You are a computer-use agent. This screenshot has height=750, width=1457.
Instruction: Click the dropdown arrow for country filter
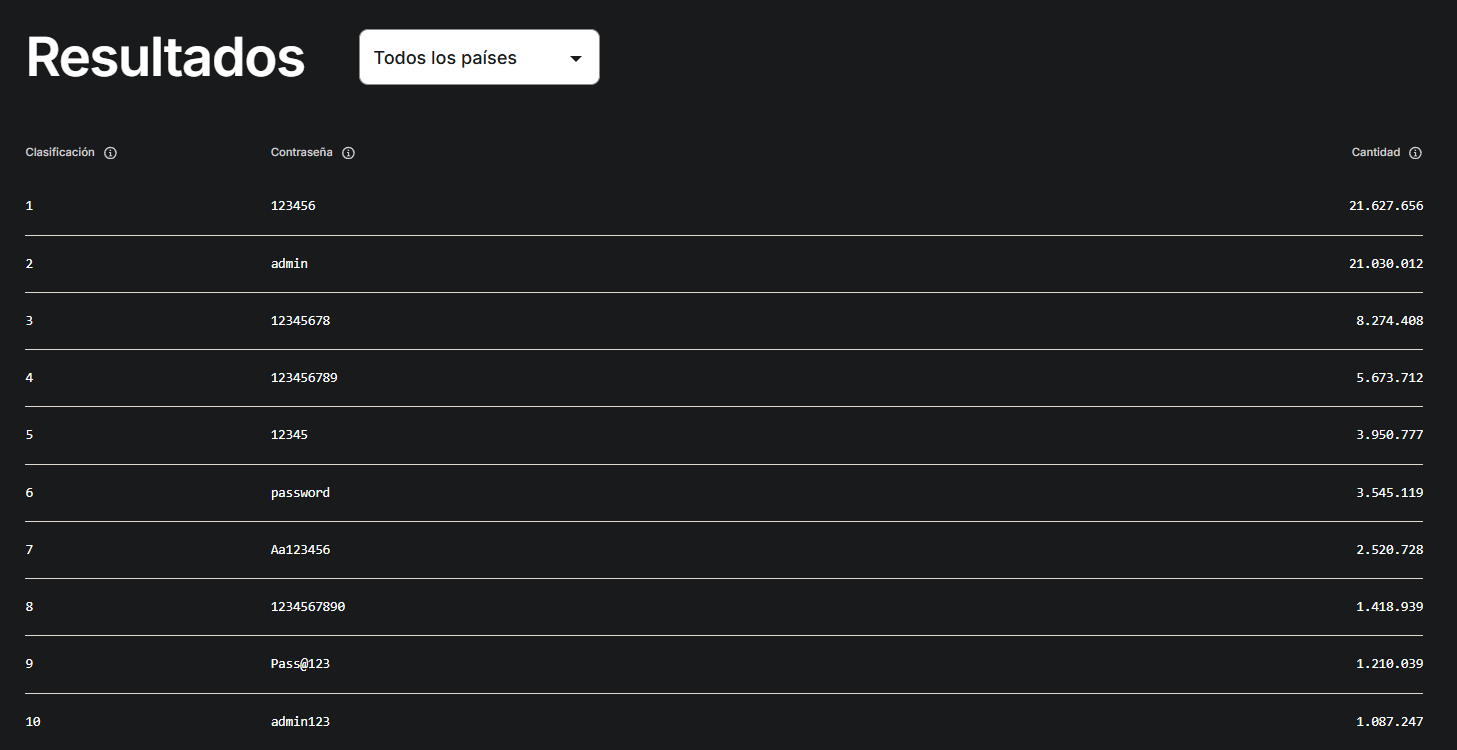(x=576, y=58)
